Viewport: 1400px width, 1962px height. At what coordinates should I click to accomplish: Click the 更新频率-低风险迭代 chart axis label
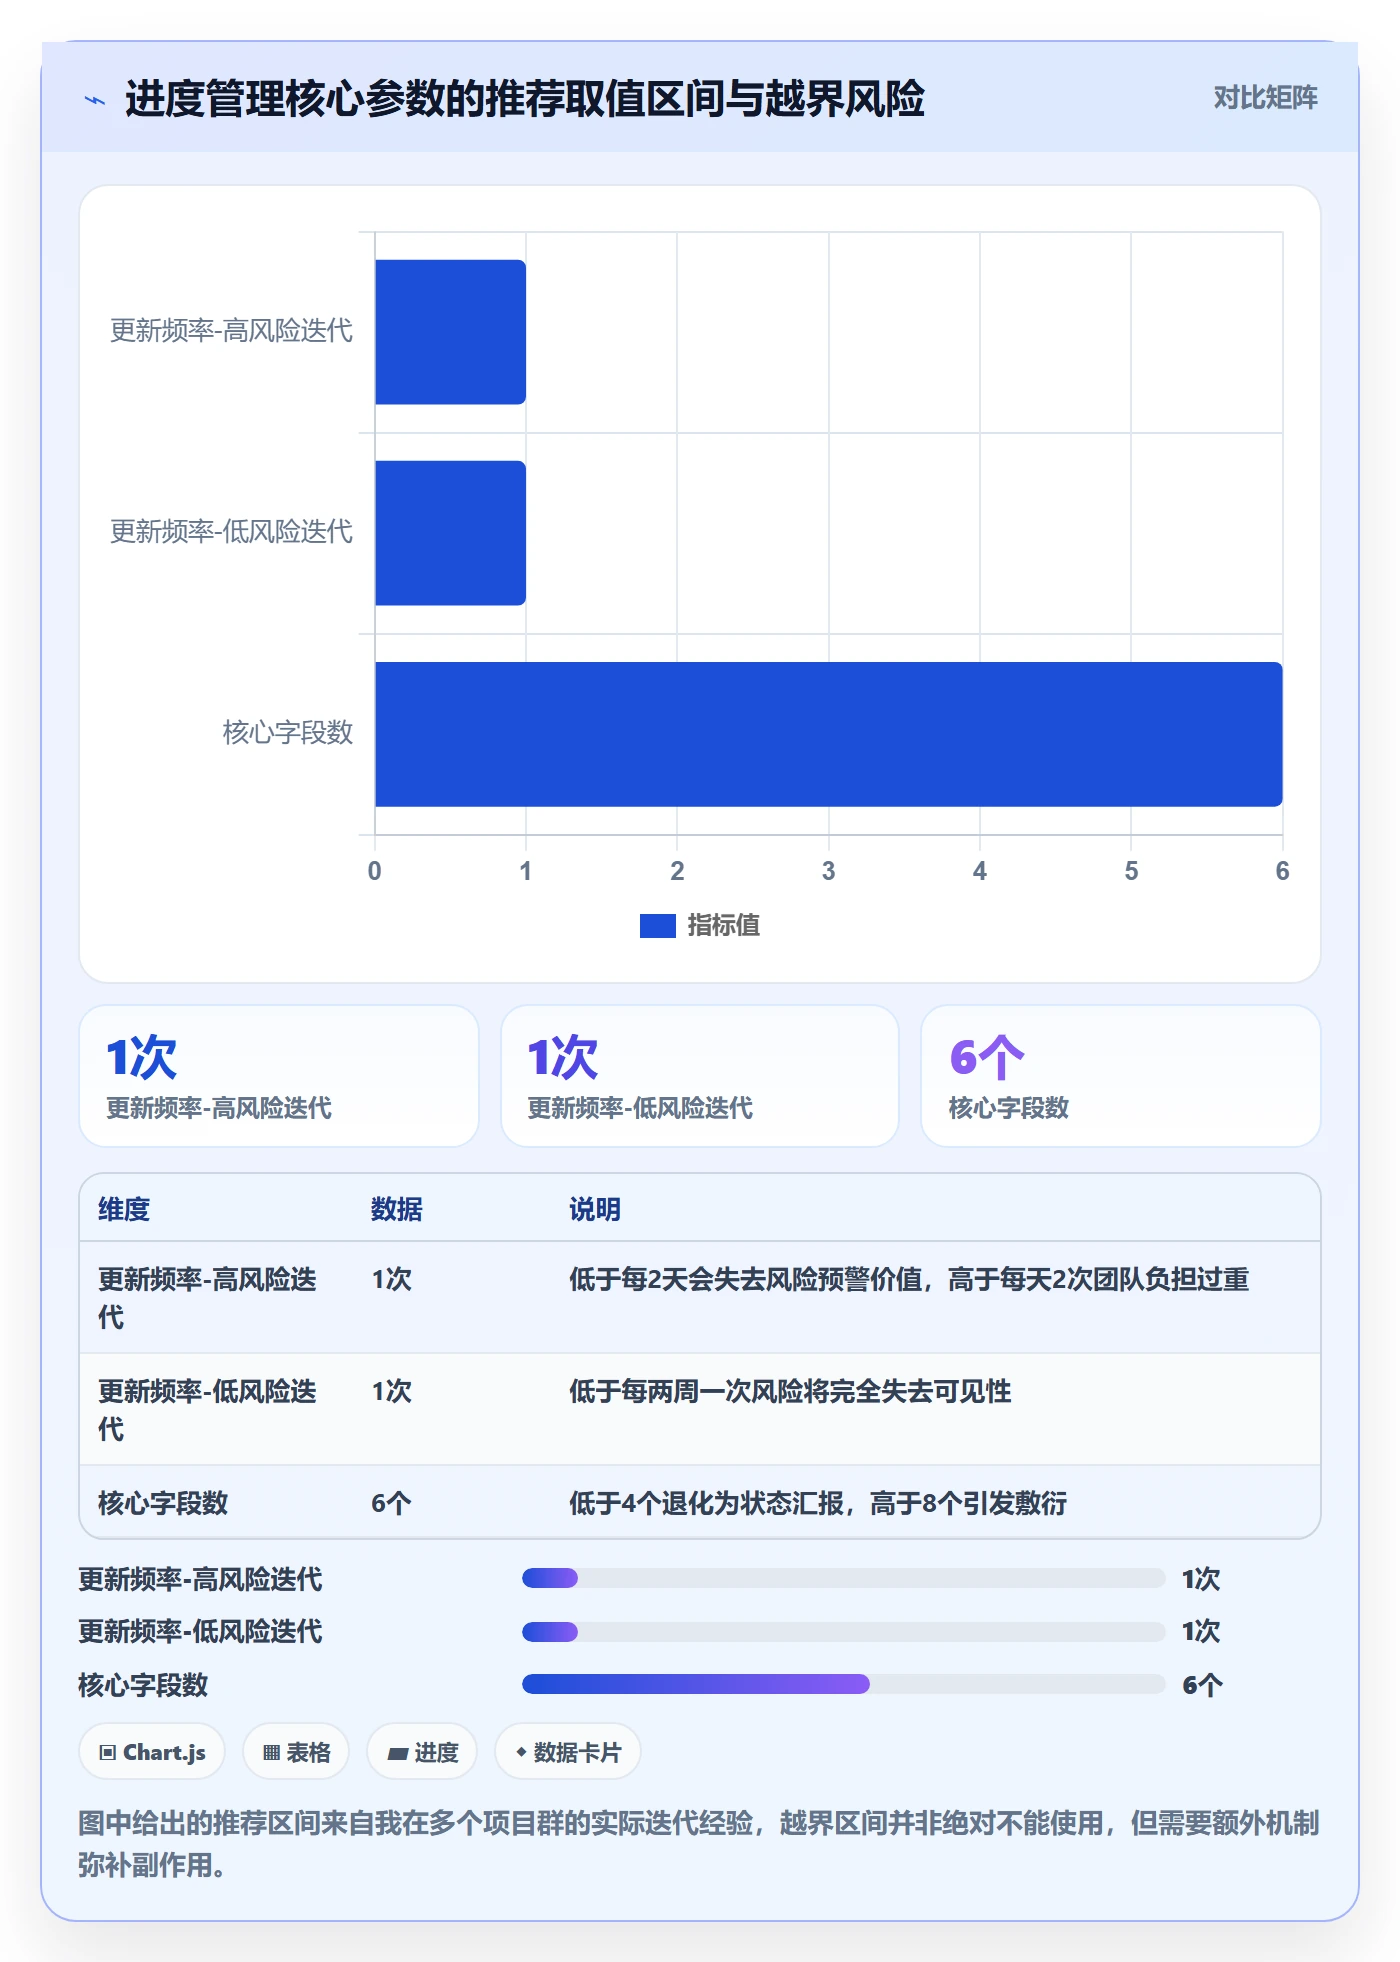click(231, 532)
